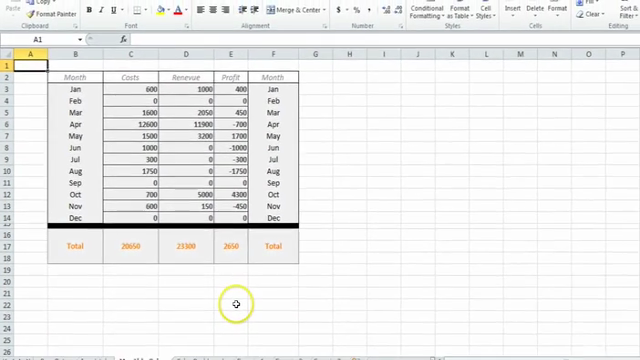
Task: Open accounting format dropdown arrow
Action: point(347,10)
